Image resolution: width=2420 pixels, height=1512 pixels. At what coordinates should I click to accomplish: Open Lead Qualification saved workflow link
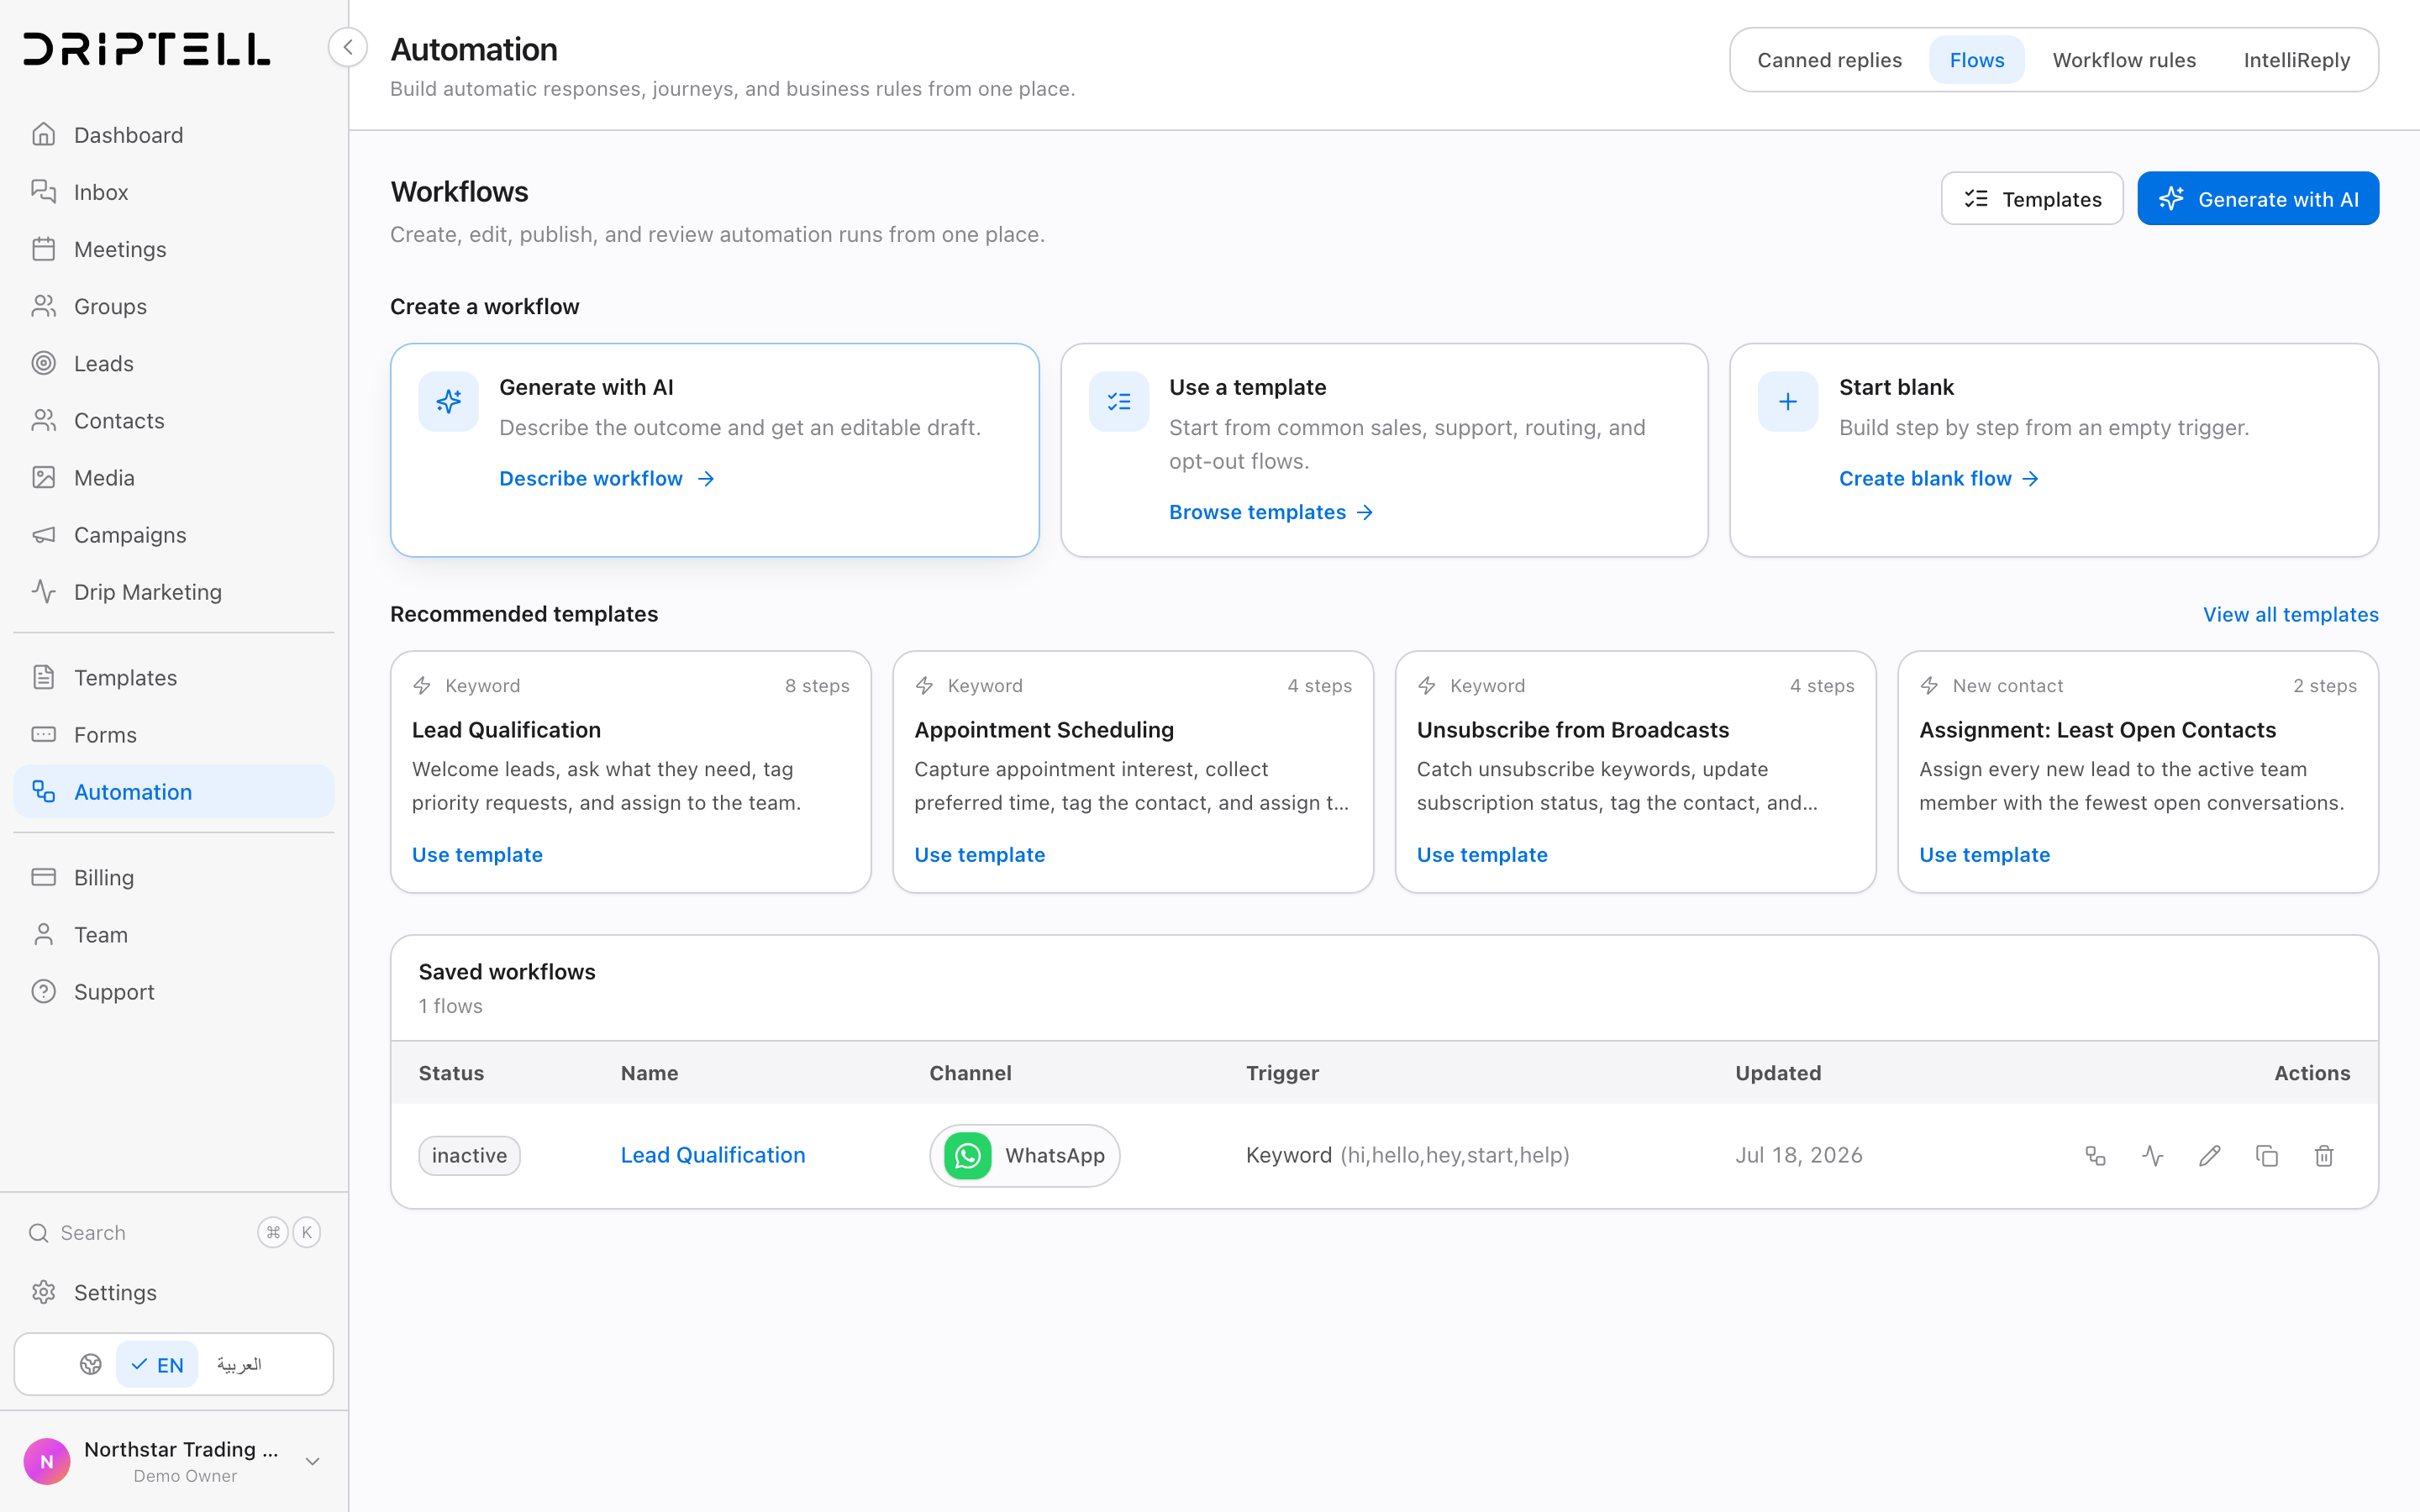tap(713, 1155)
